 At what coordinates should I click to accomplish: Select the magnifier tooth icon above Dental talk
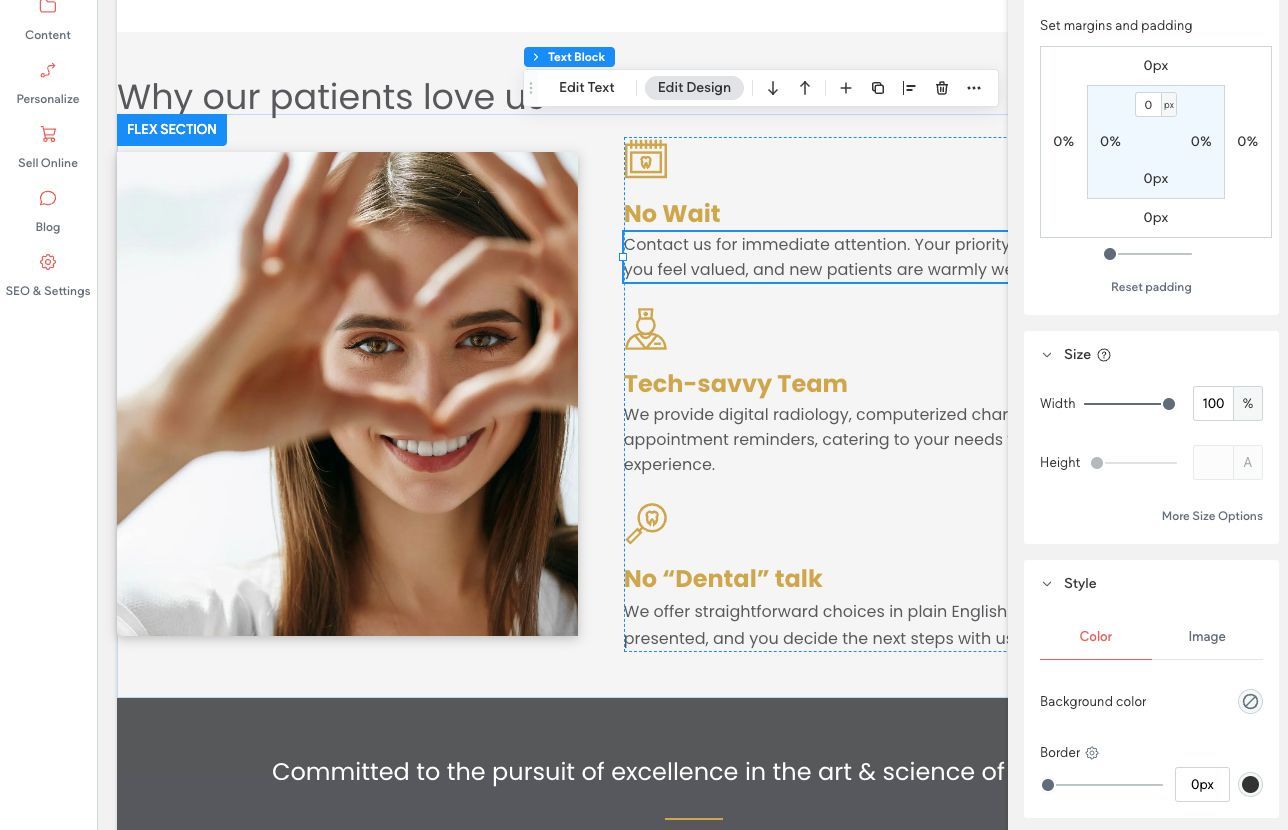tap(646, 524)
